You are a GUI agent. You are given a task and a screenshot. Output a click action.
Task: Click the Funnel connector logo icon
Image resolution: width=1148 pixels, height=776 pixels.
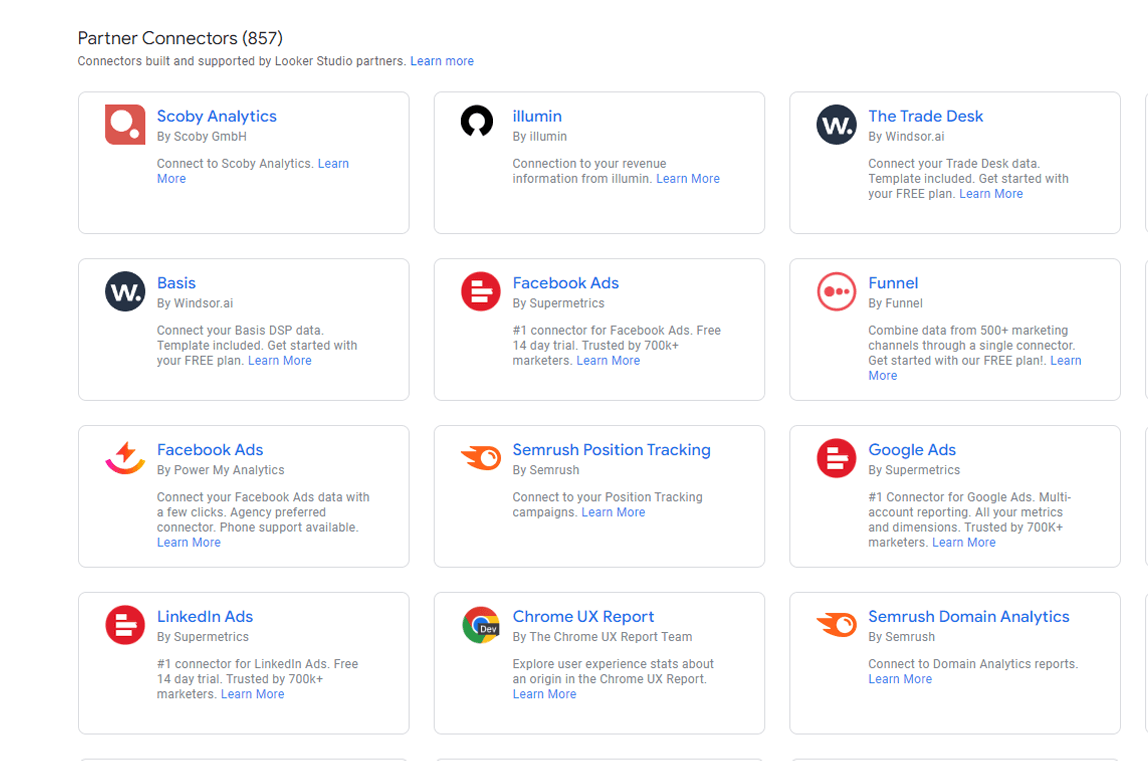click(836, 291)
